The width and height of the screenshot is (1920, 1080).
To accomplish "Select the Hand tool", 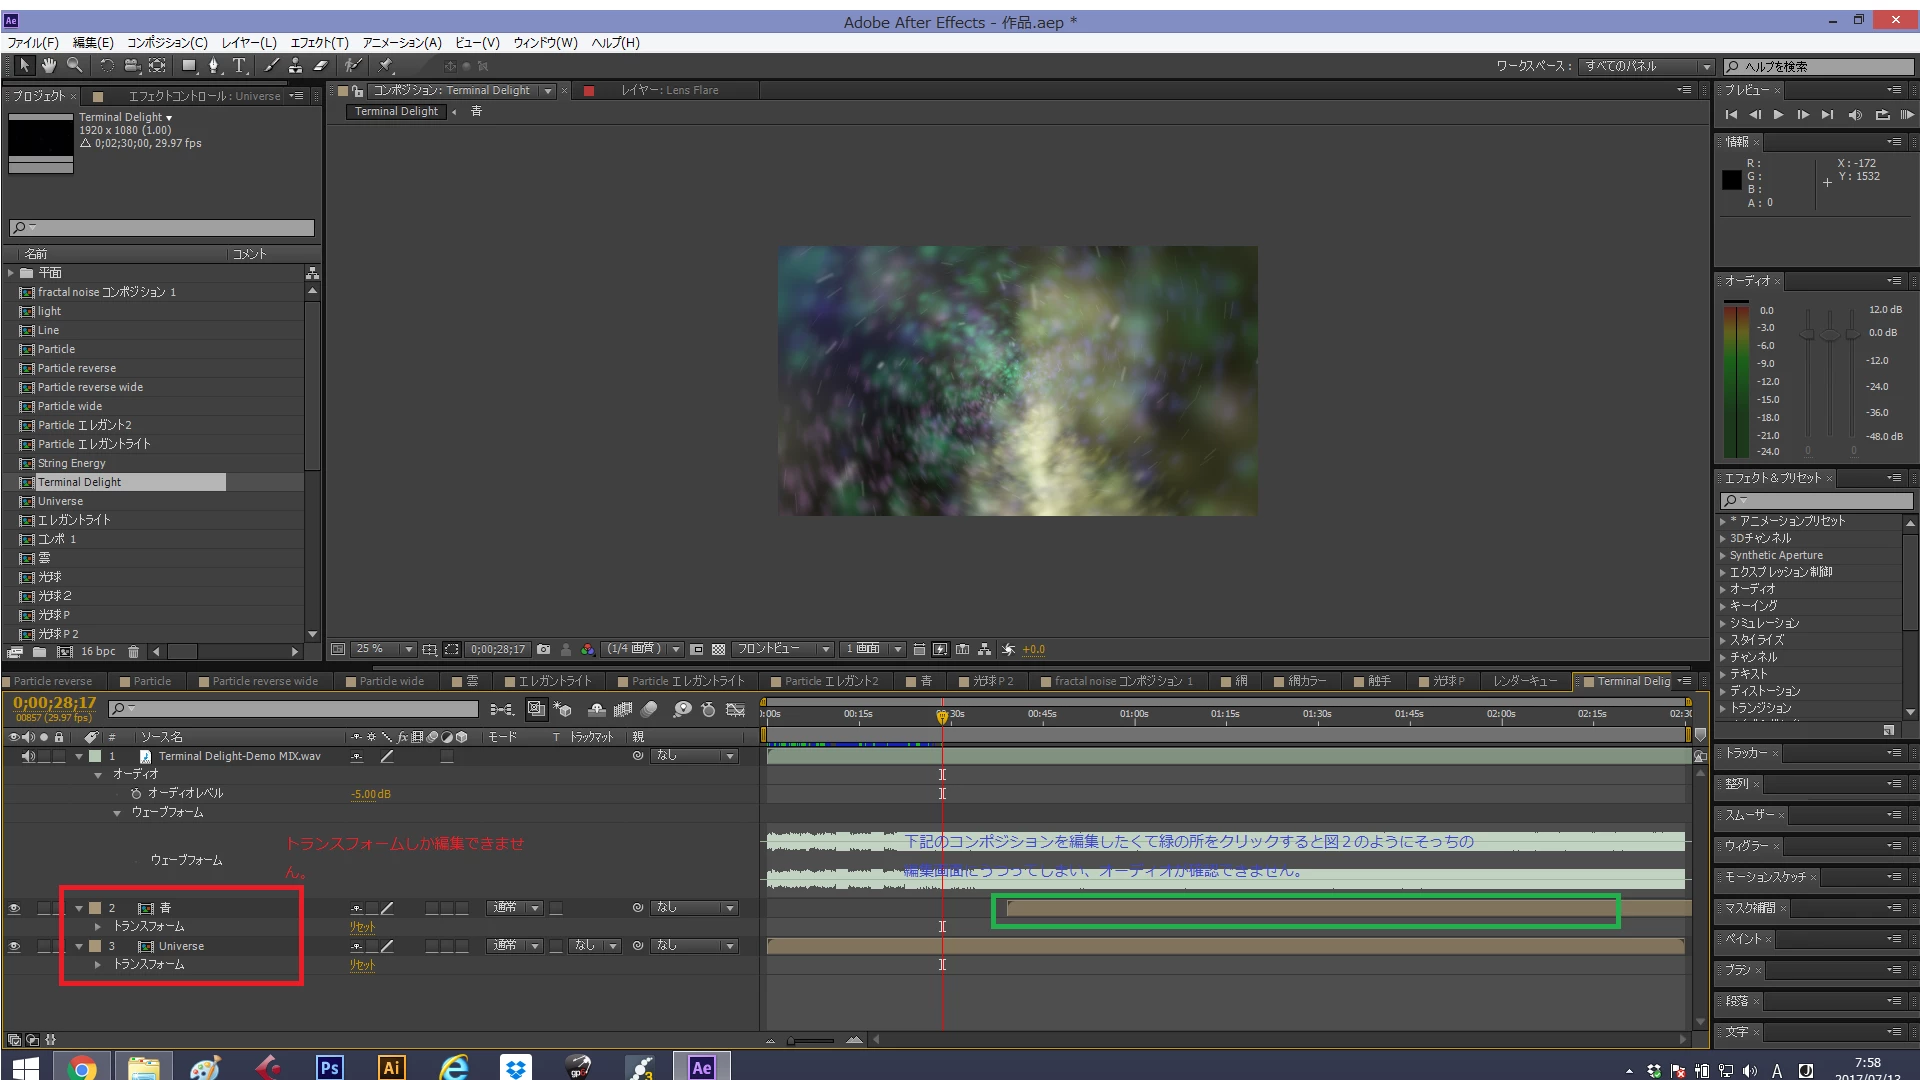I will pos(48,66).
